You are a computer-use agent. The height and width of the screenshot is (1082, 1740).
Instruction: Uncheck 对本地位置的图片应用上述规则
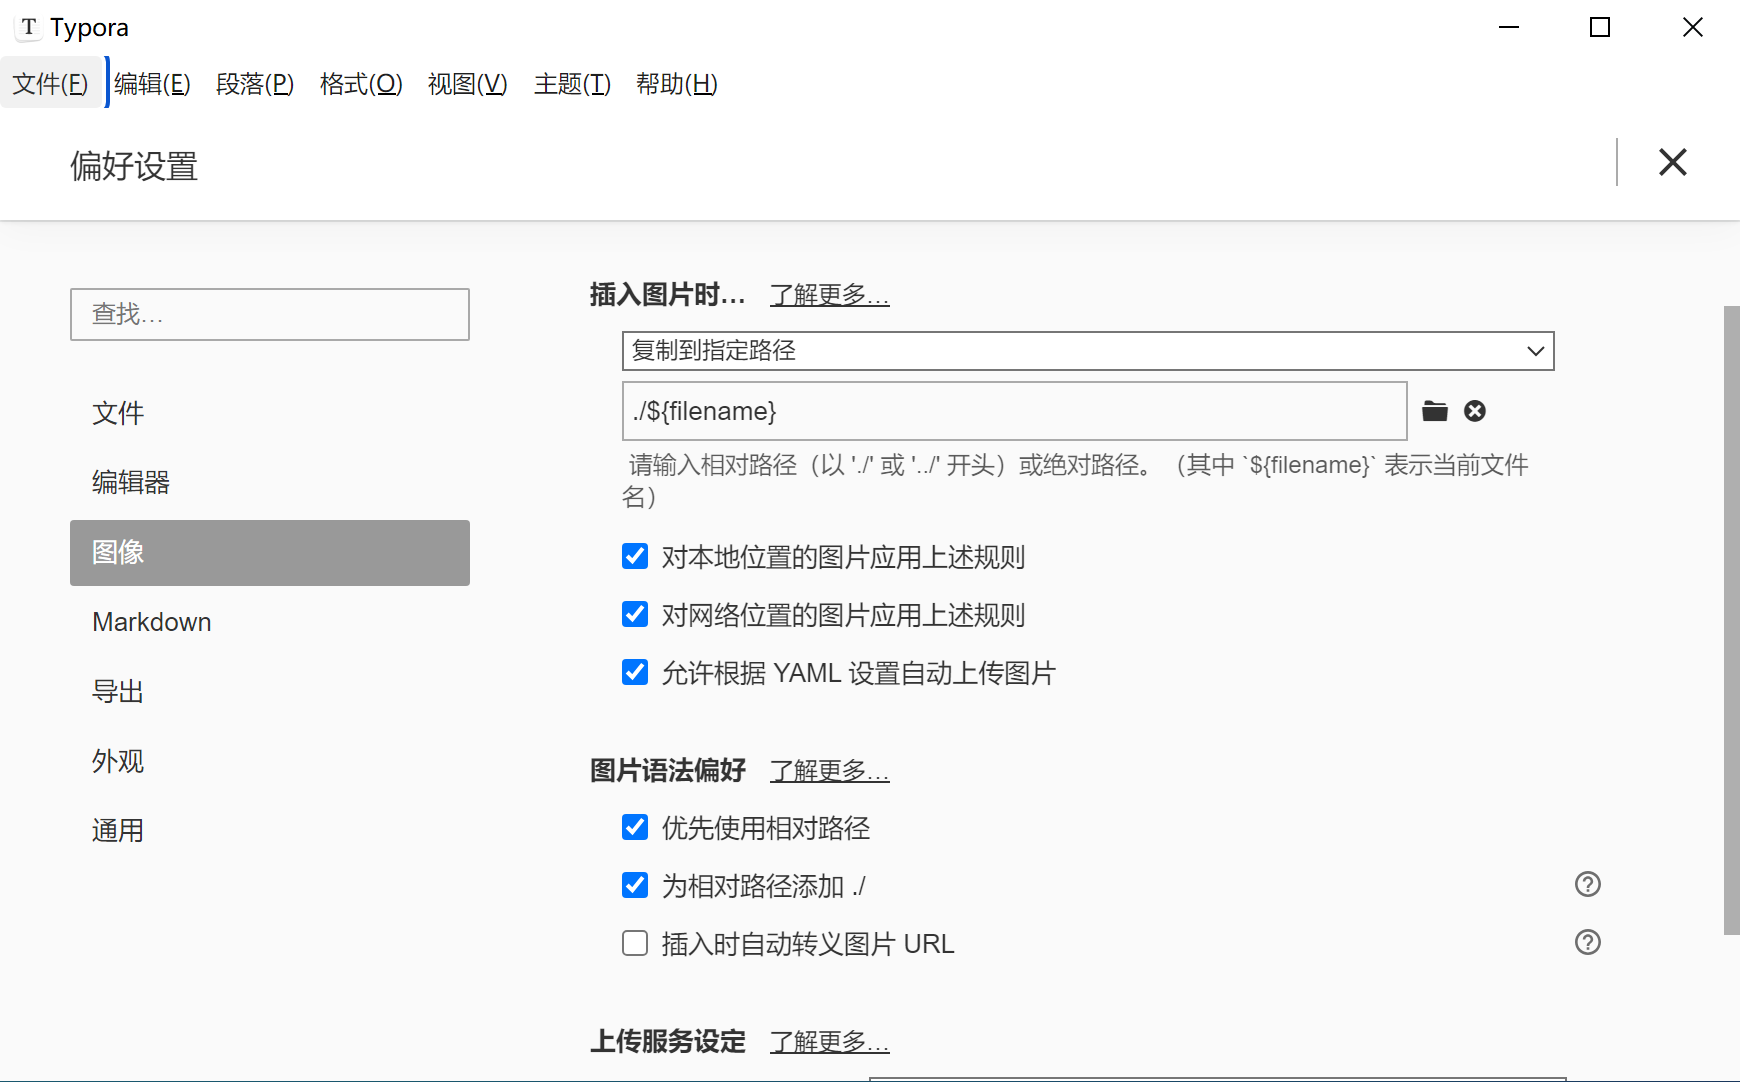(635, 556)
